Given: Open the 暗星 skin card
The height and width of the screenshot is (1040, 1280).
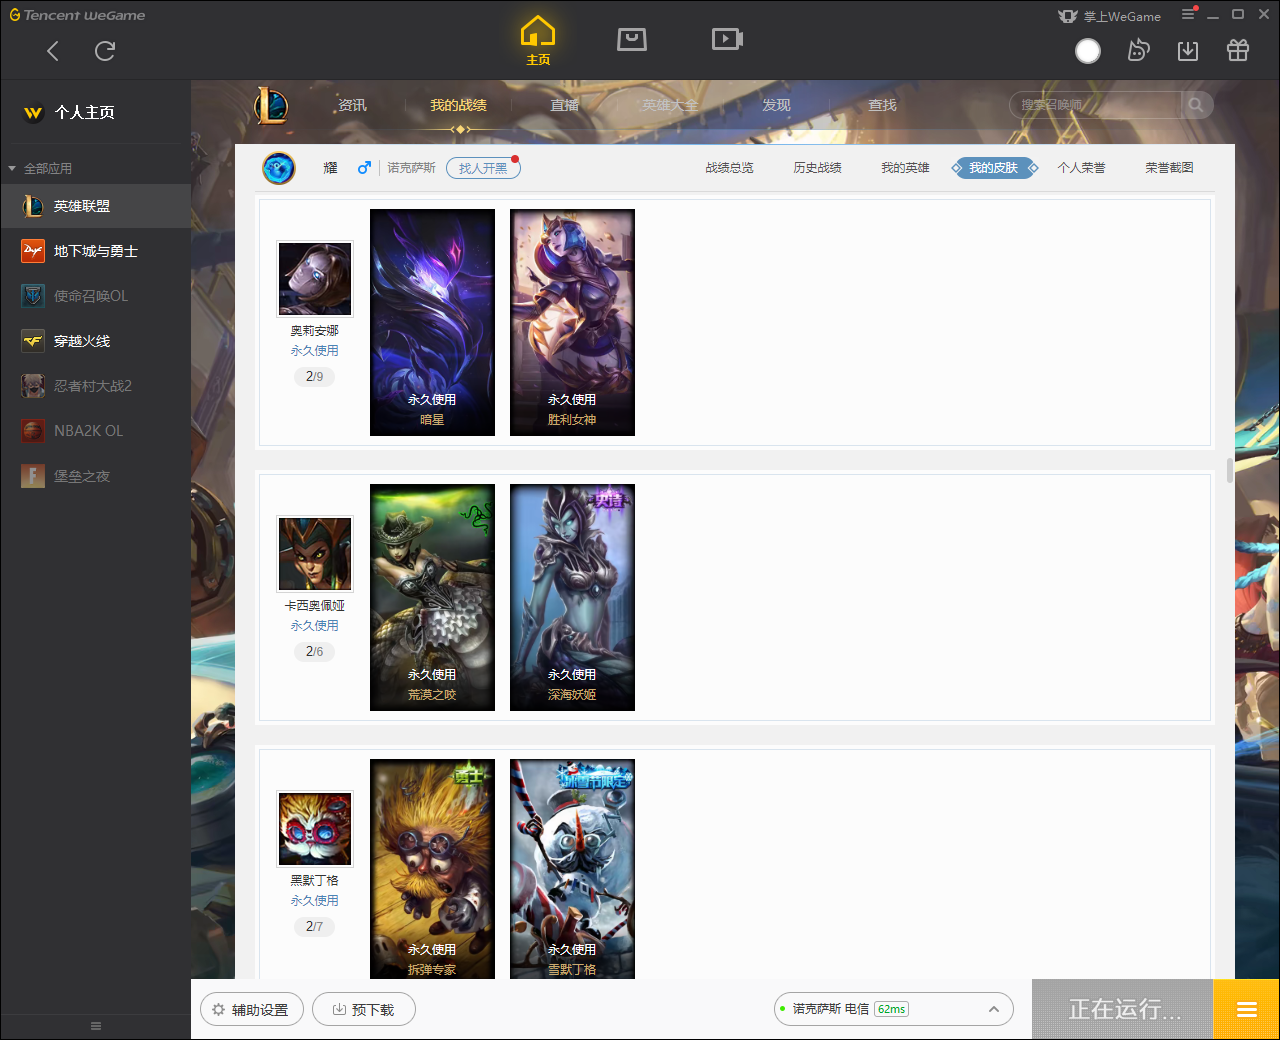Looking at the screenshot, I should pos(432,322).
